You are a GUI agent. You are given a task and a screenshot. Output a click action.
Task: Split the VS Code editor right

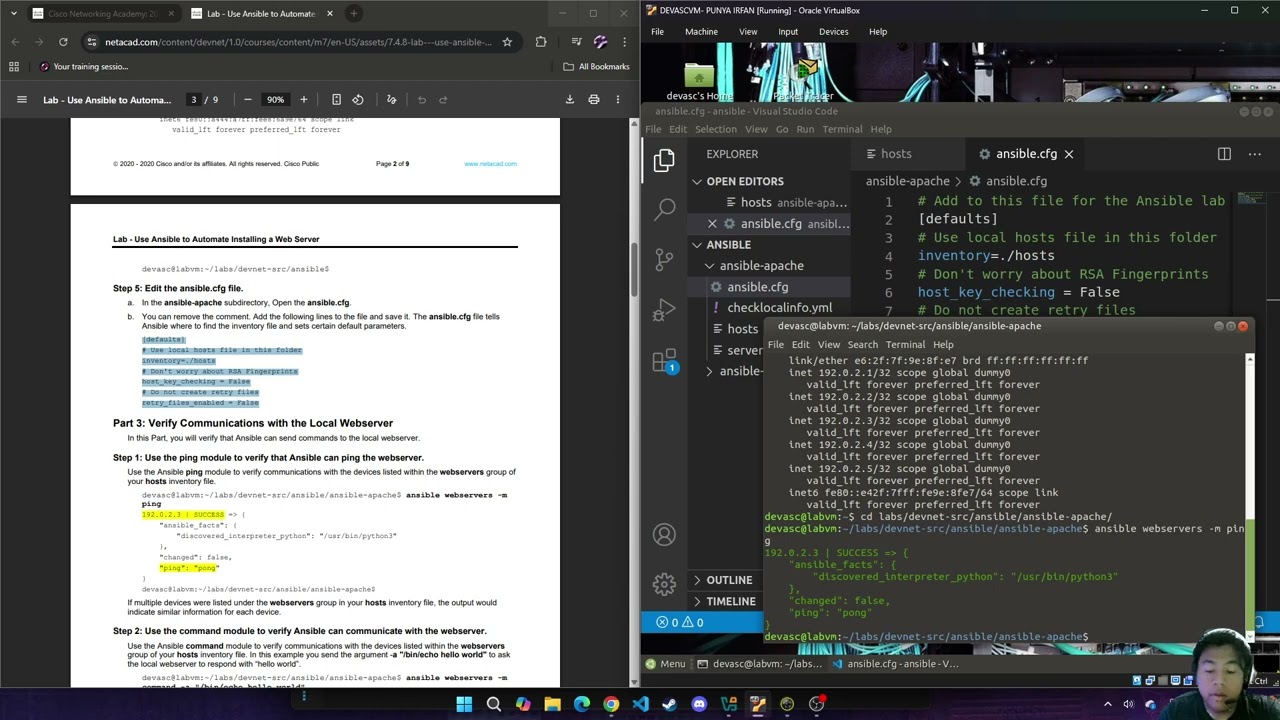point(1224,154)
